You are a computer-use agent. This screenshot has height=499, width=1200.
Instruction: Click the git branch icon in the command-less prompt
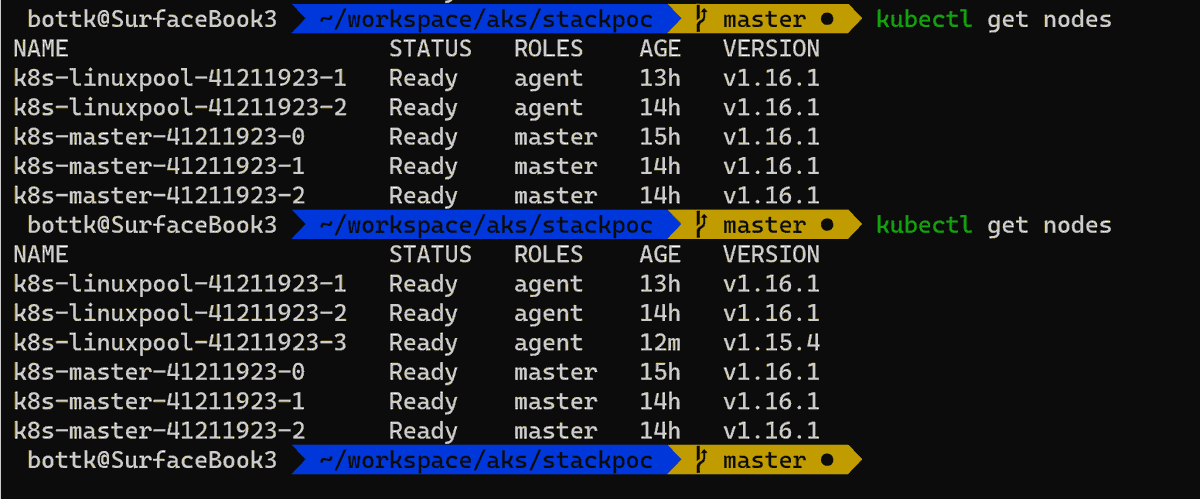[701, 460]
